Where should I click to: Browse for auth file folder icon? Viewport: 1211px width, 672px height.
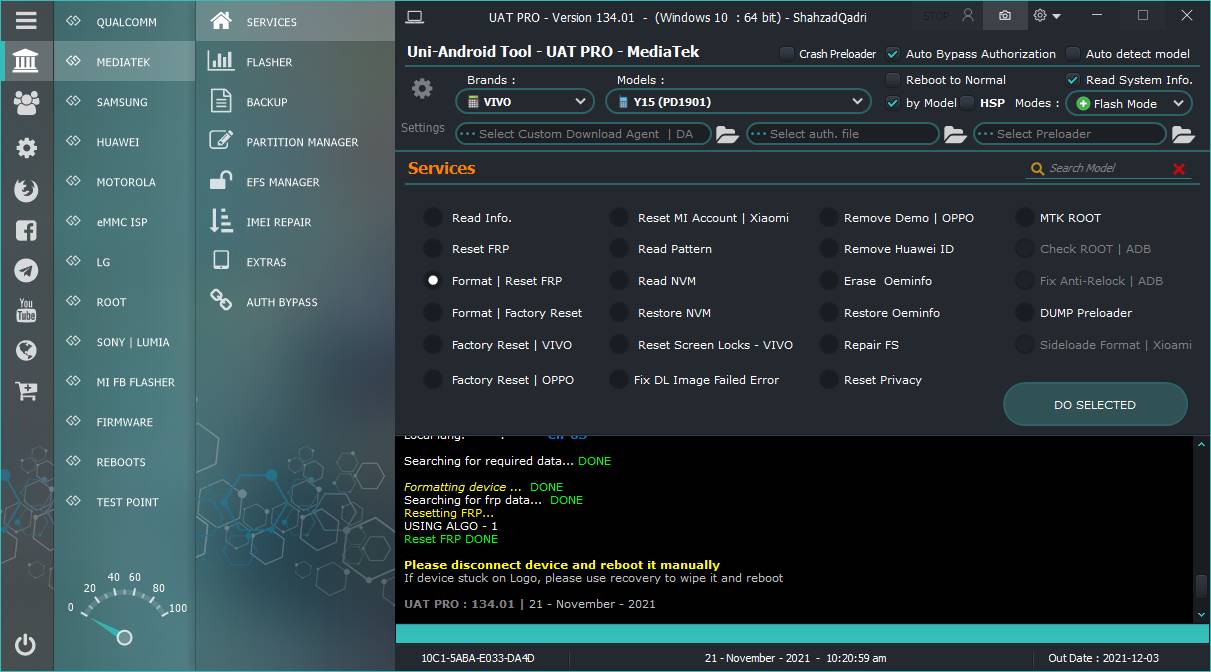point(955,134)
